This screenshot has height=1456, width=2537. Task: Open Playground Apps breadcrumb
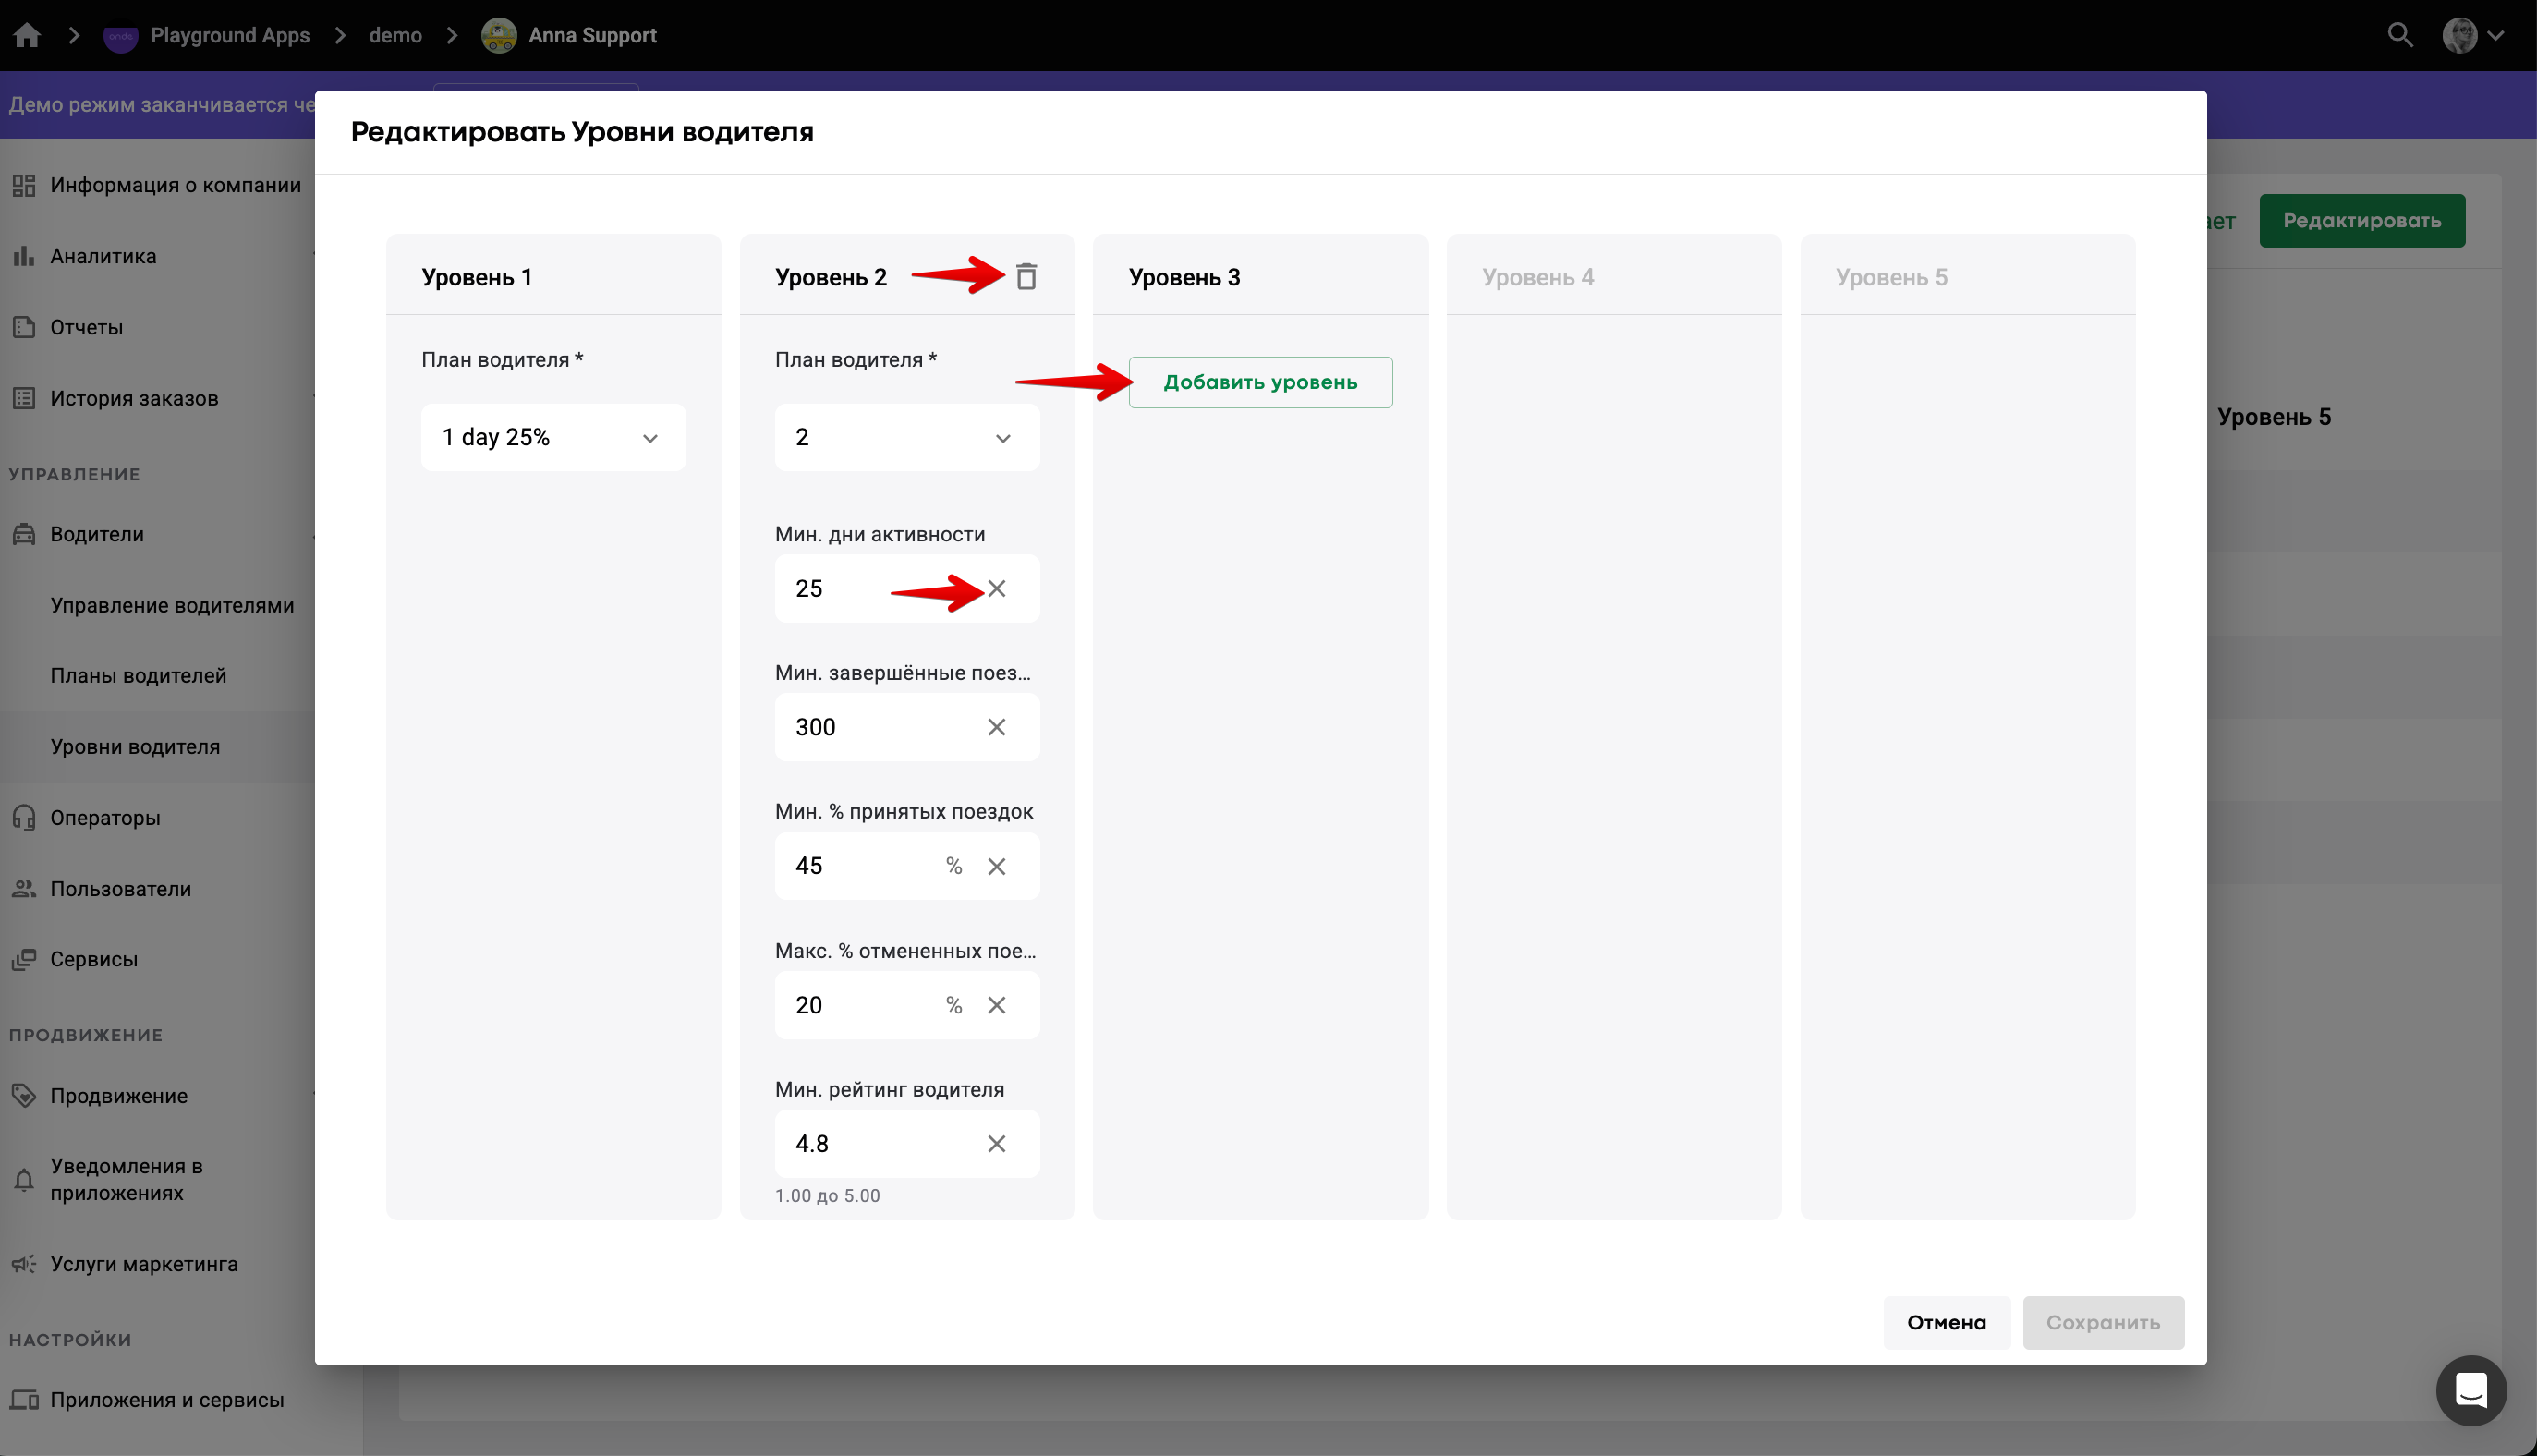[x=229, y=35]
